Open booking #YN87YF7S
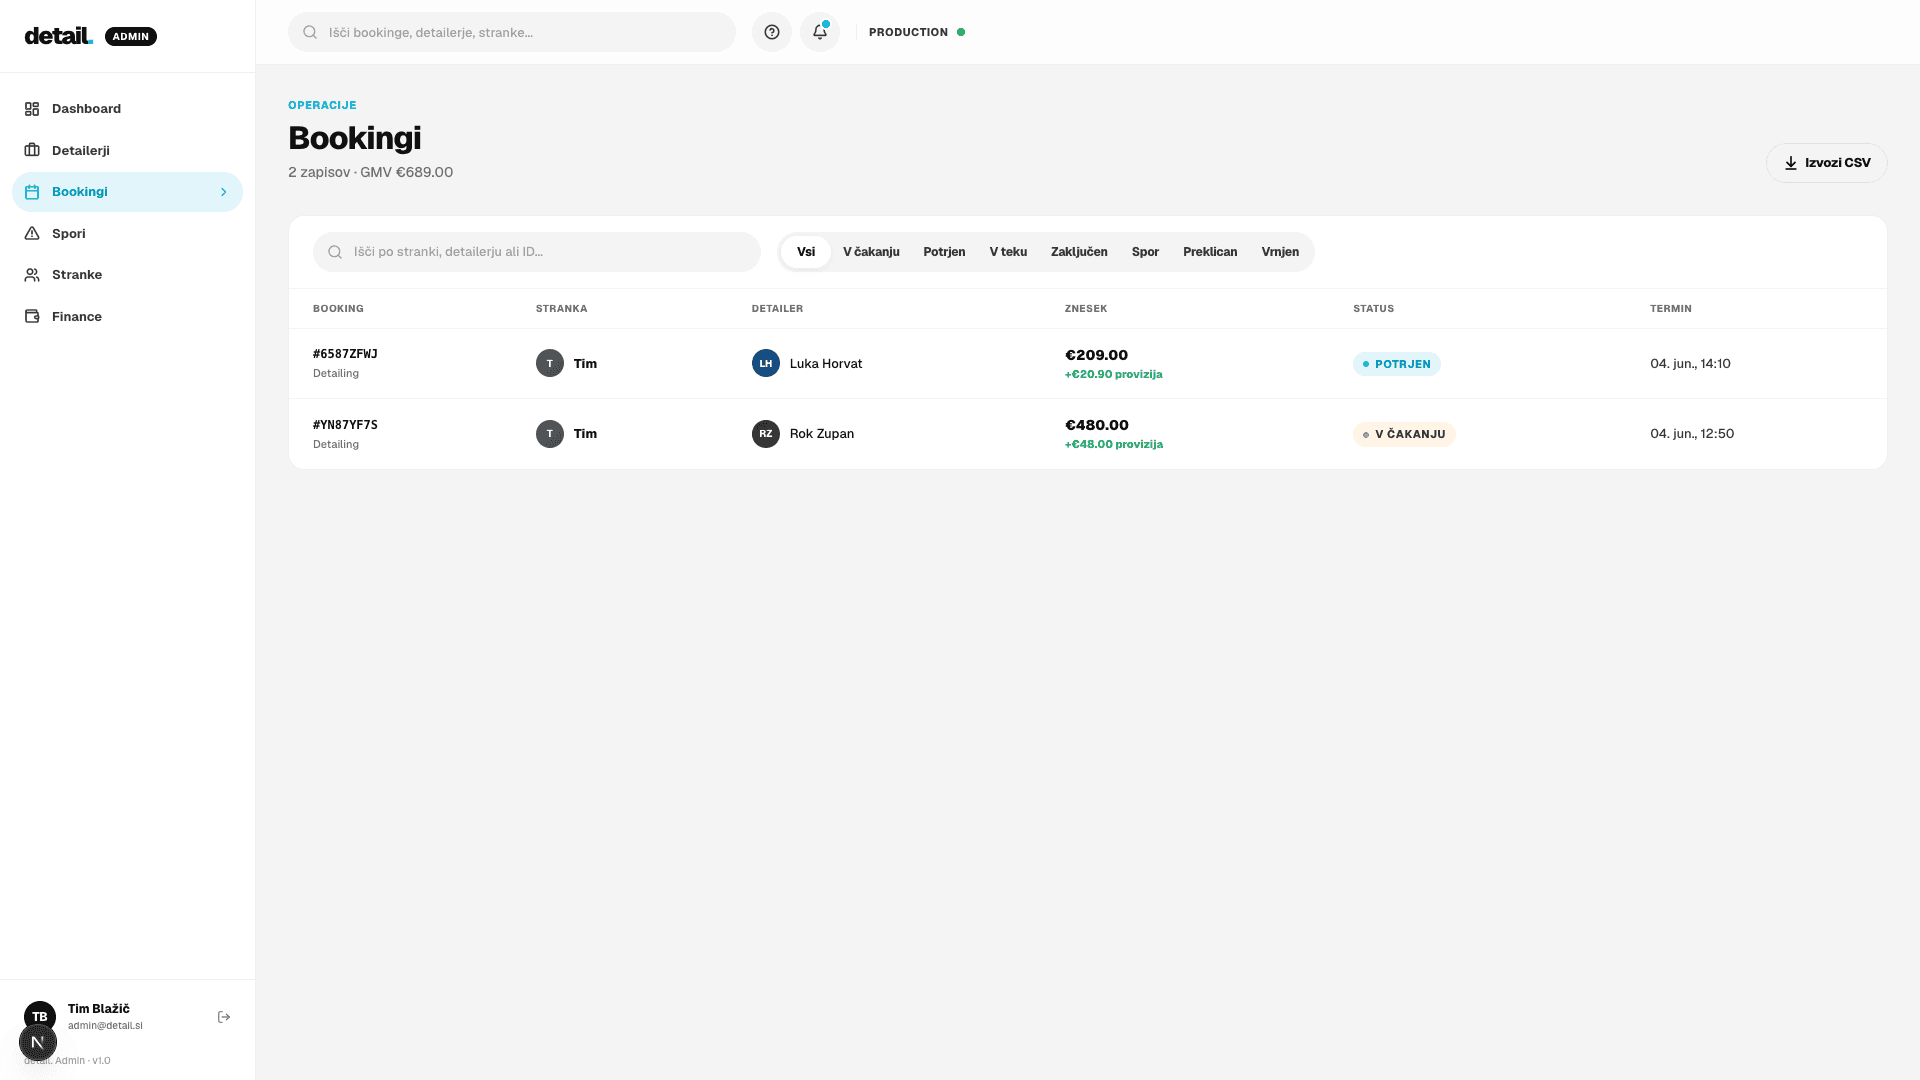 (x=345, y=424)
